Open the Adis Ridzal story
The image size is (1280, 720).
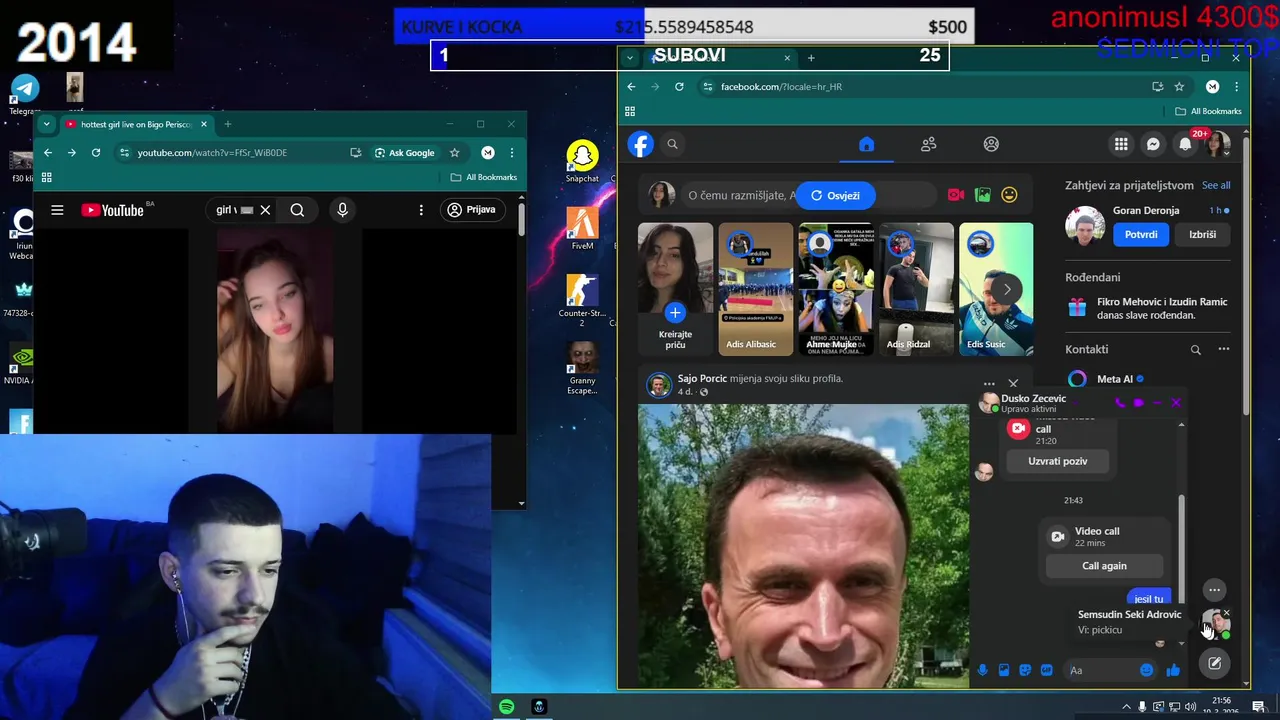[915, 289]
